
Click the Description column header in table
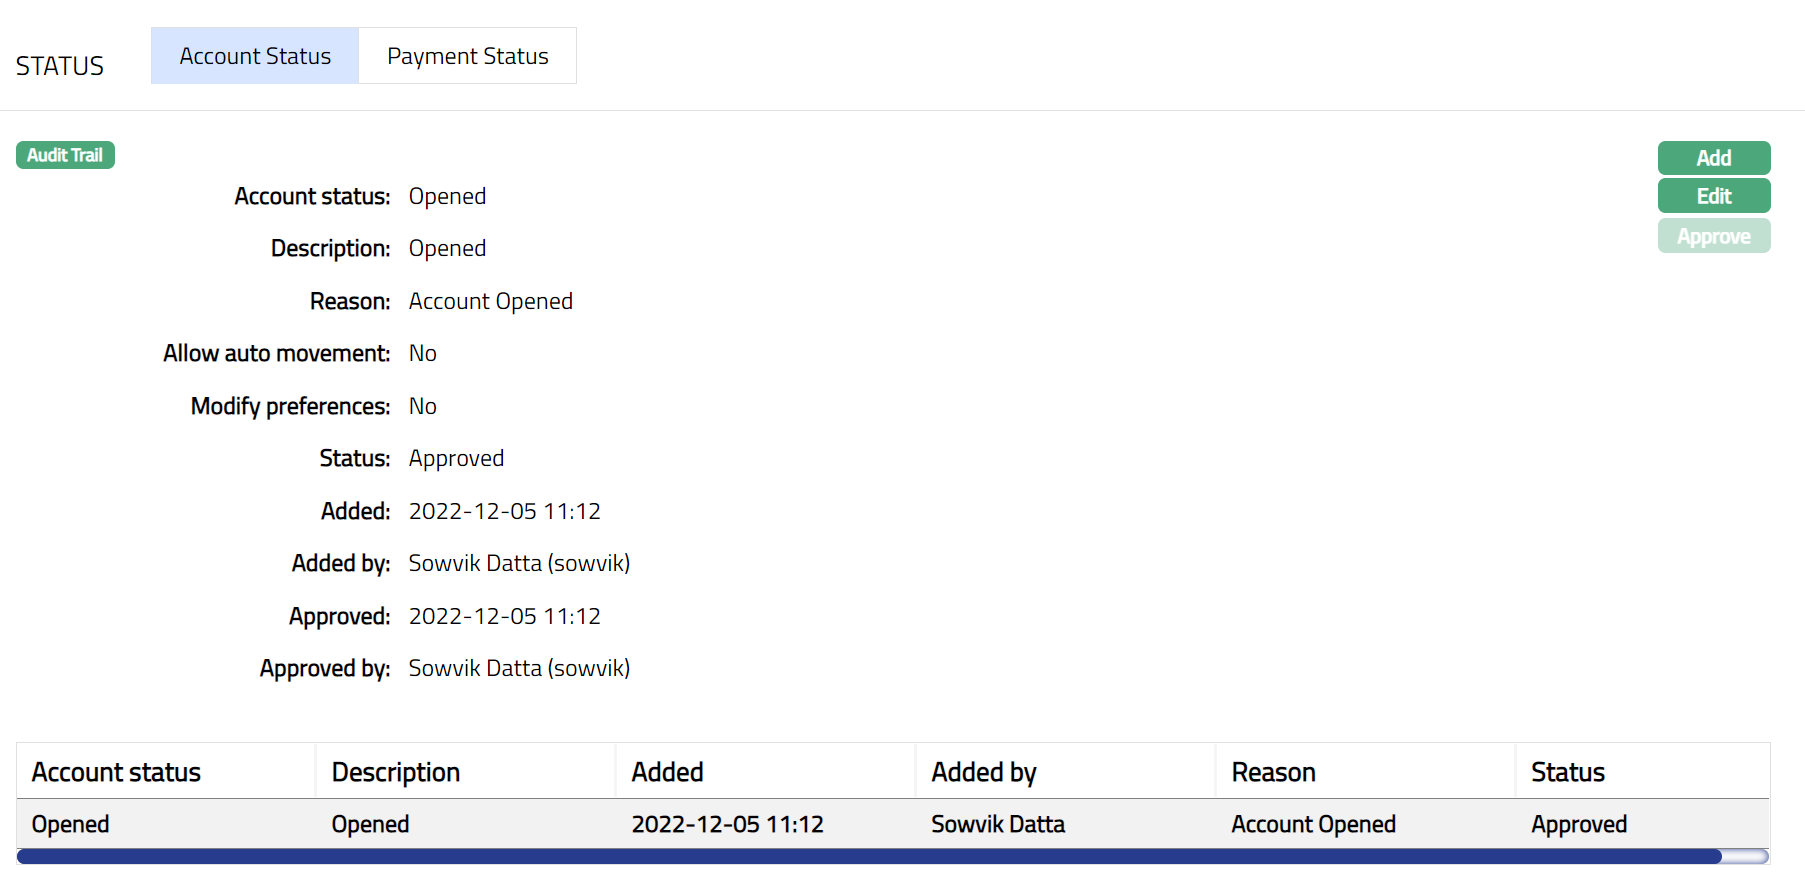(x=395, y=772)
